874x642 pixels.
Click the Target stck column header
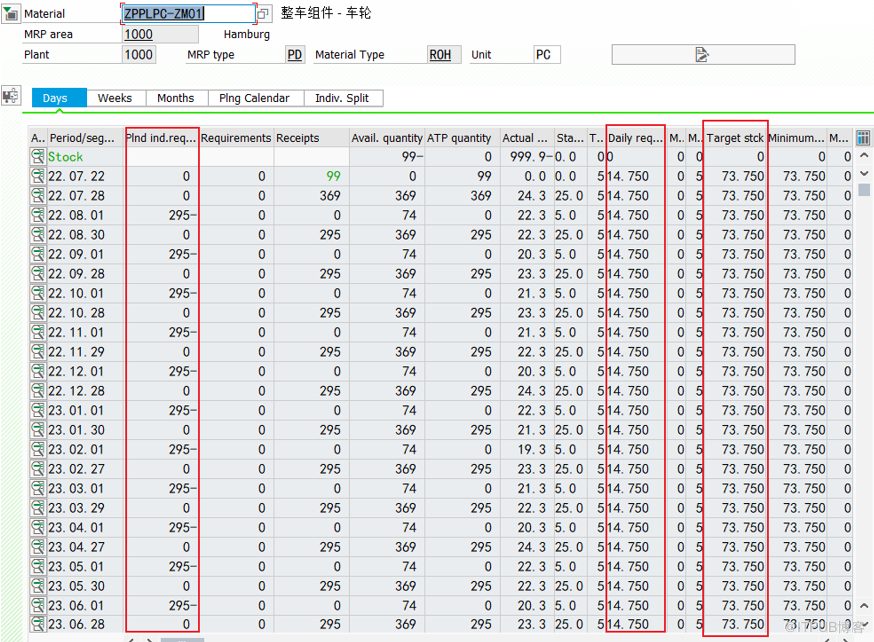735,138
